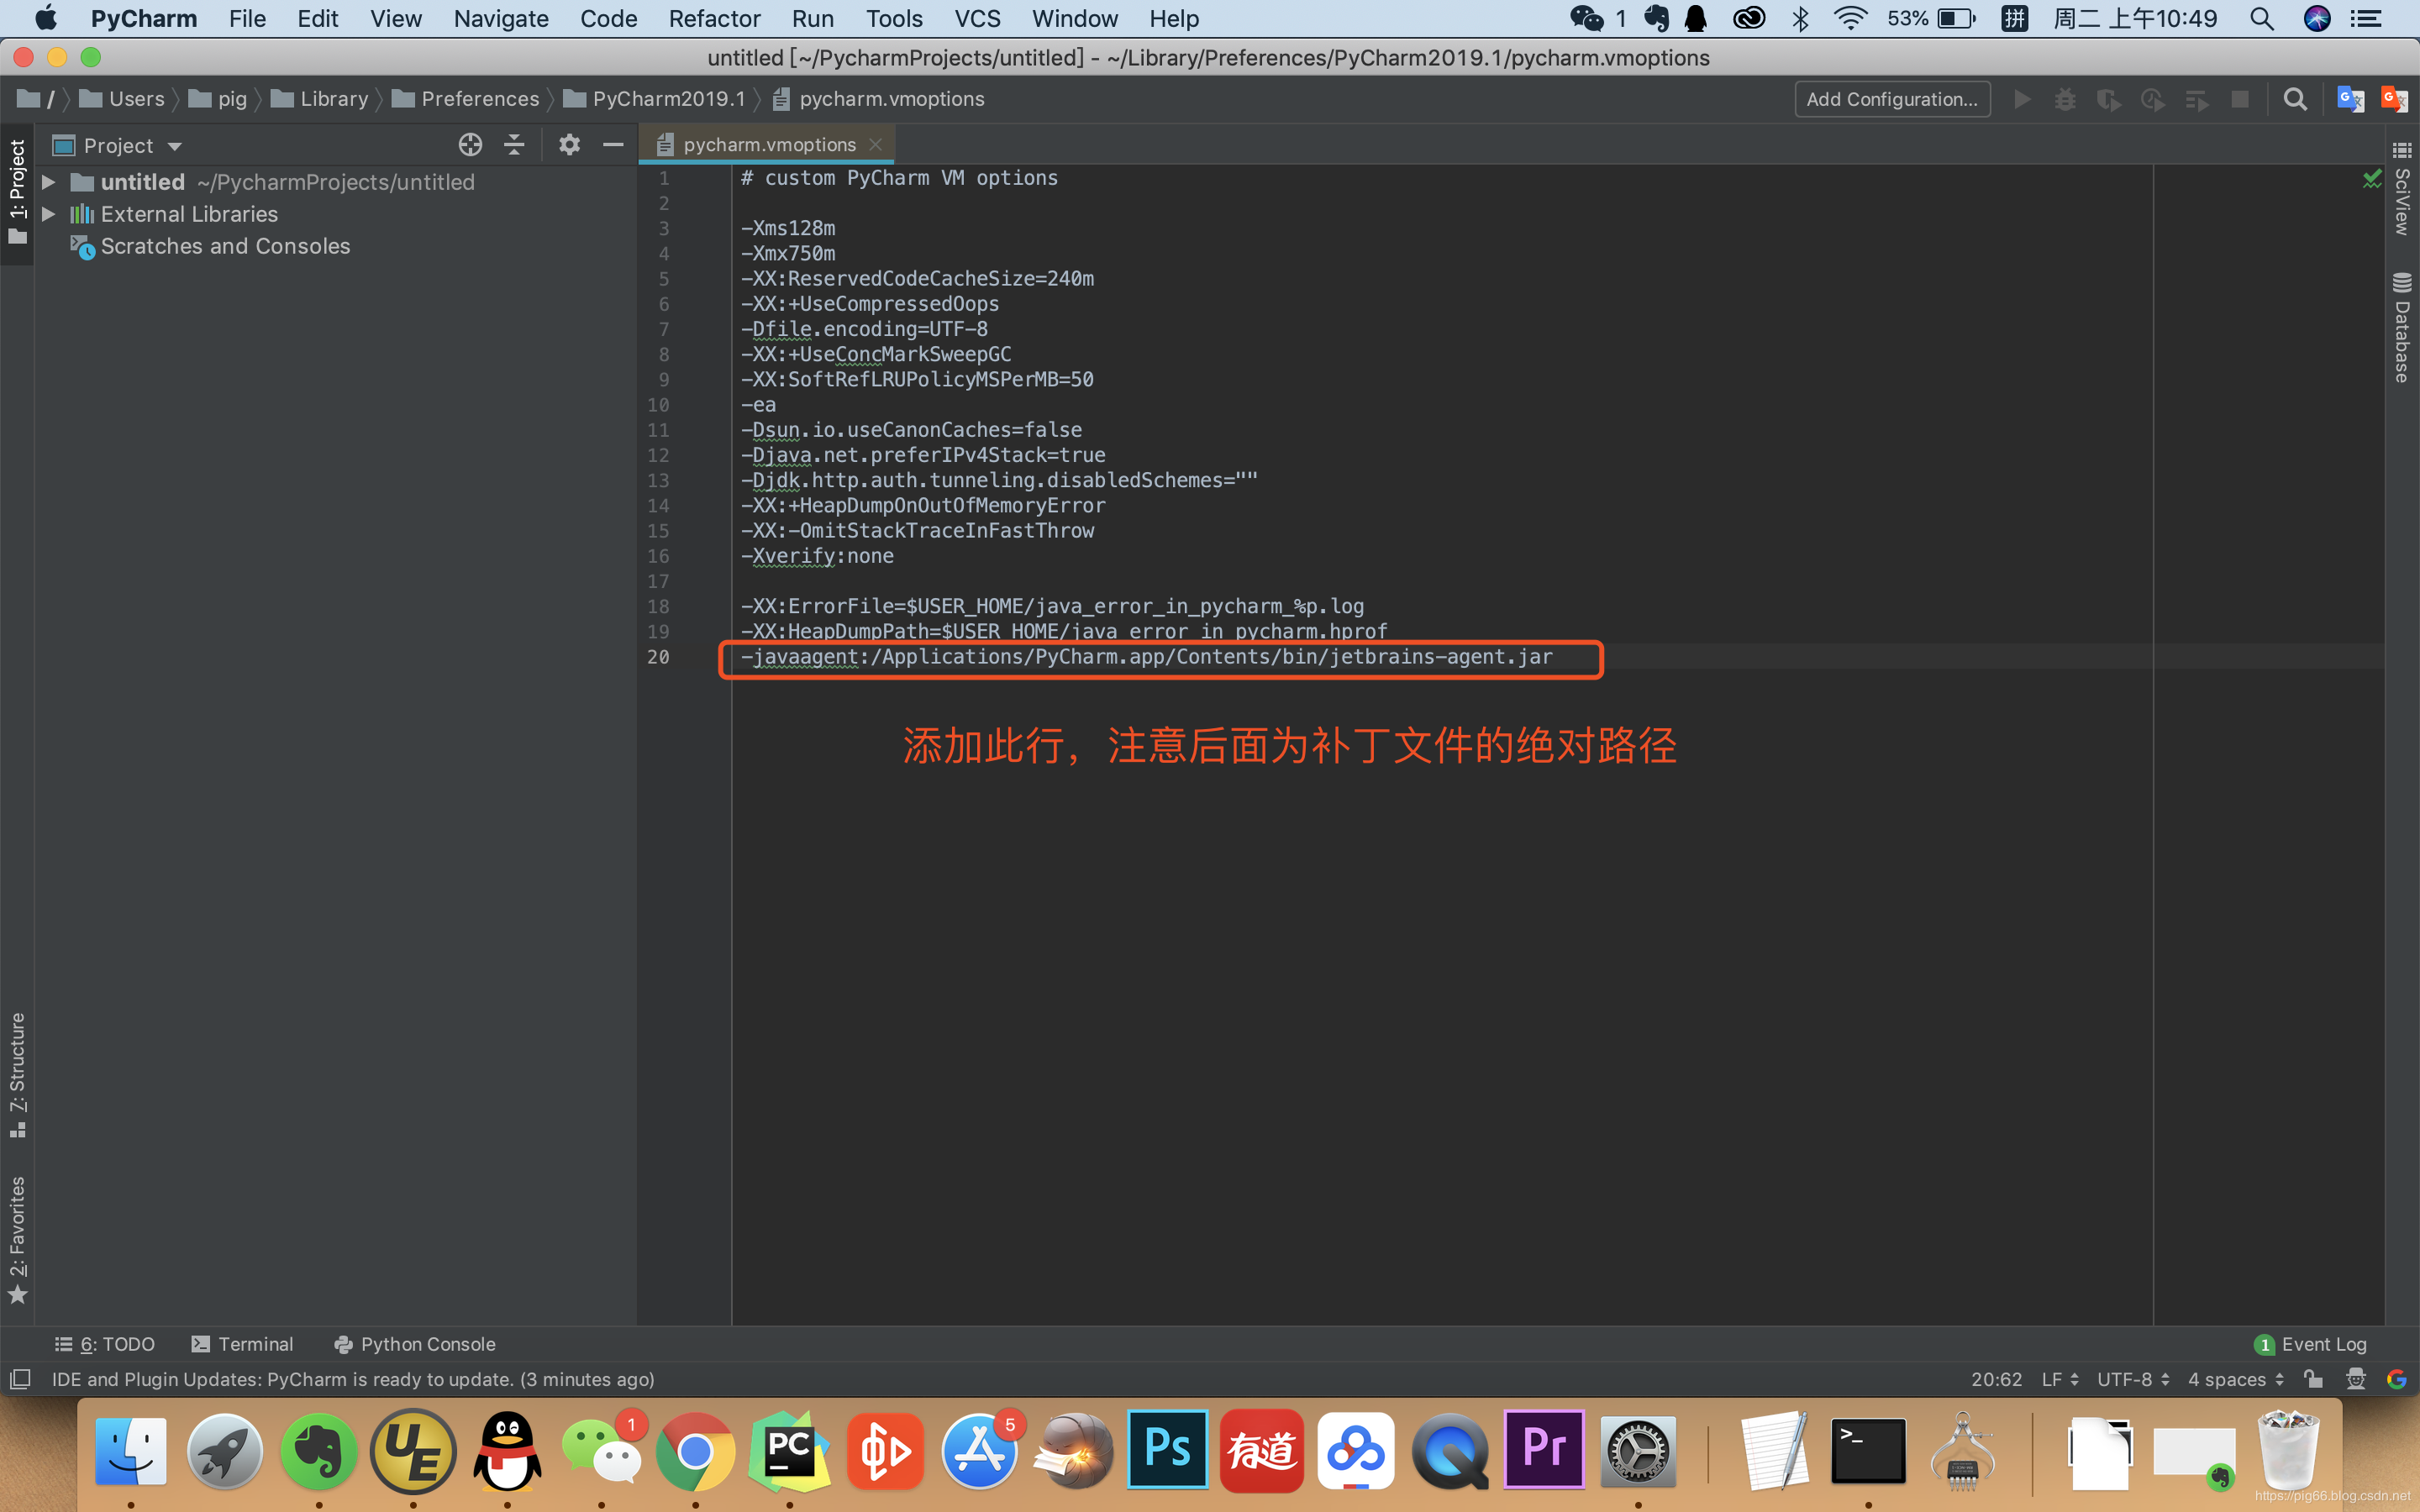
Task: Toggle the SciView side panel
Action: point(2402,190)
